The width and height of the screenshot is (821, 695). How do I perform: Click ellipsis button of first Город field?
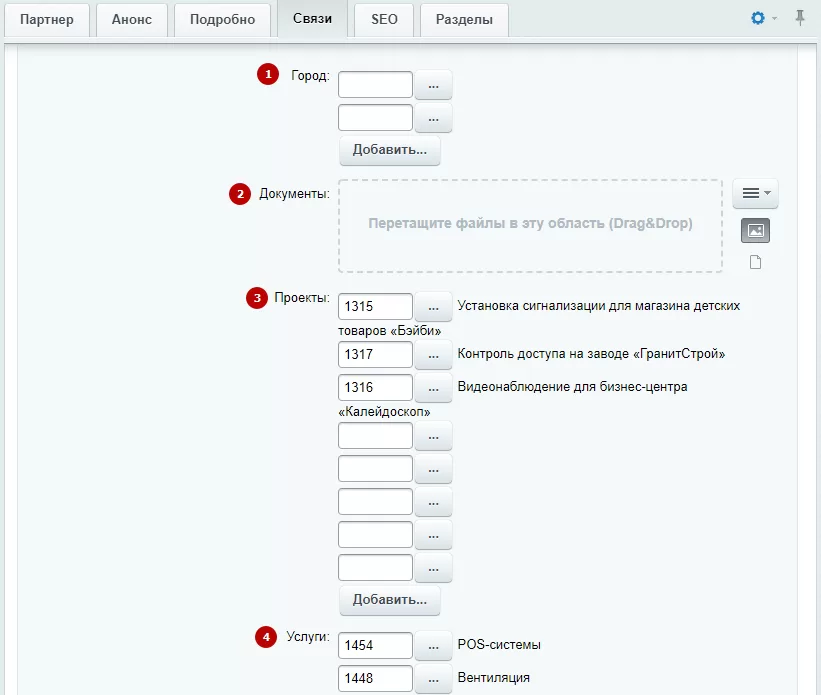click(433, 85)
